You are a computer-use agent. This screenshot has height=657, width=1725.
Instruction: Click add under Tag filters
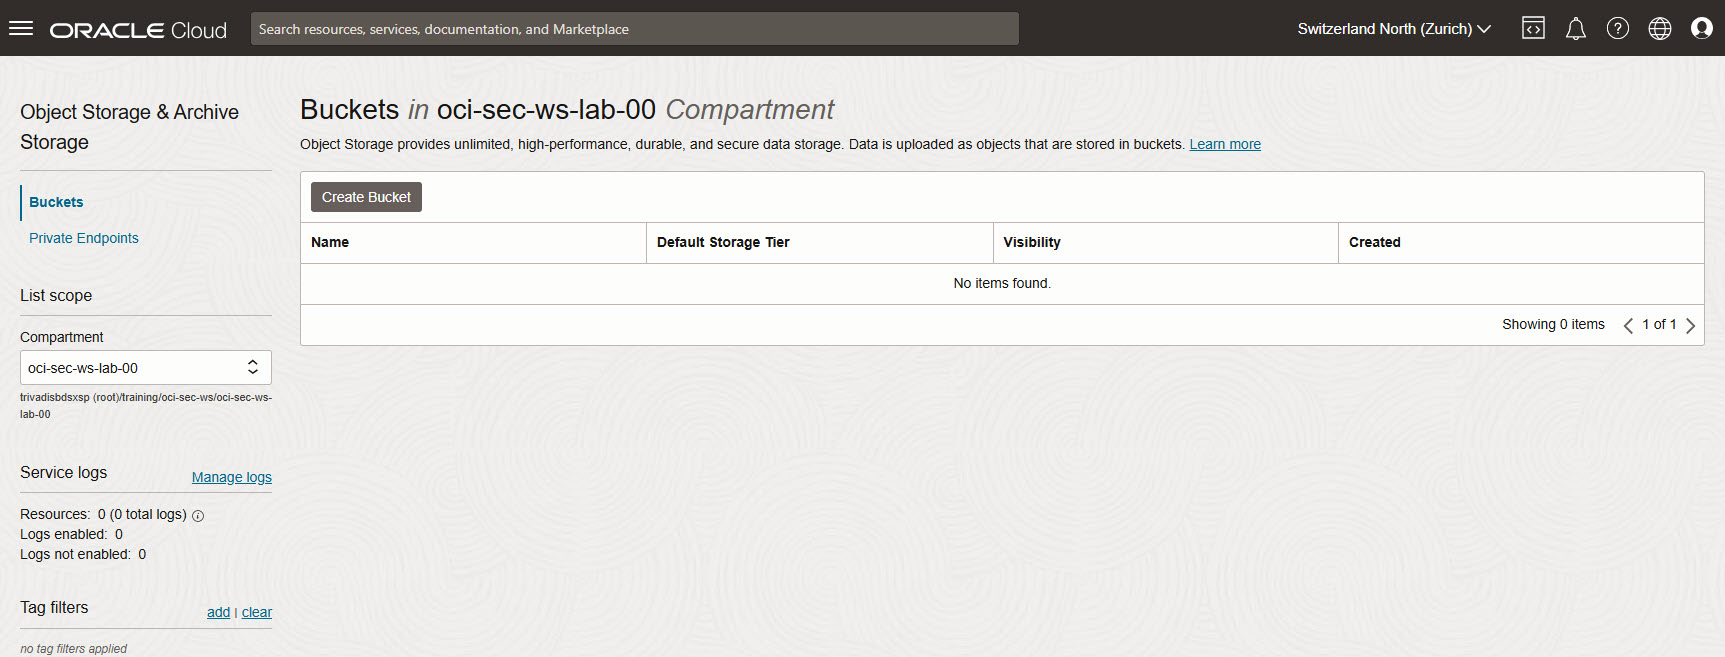coord(218,612)
